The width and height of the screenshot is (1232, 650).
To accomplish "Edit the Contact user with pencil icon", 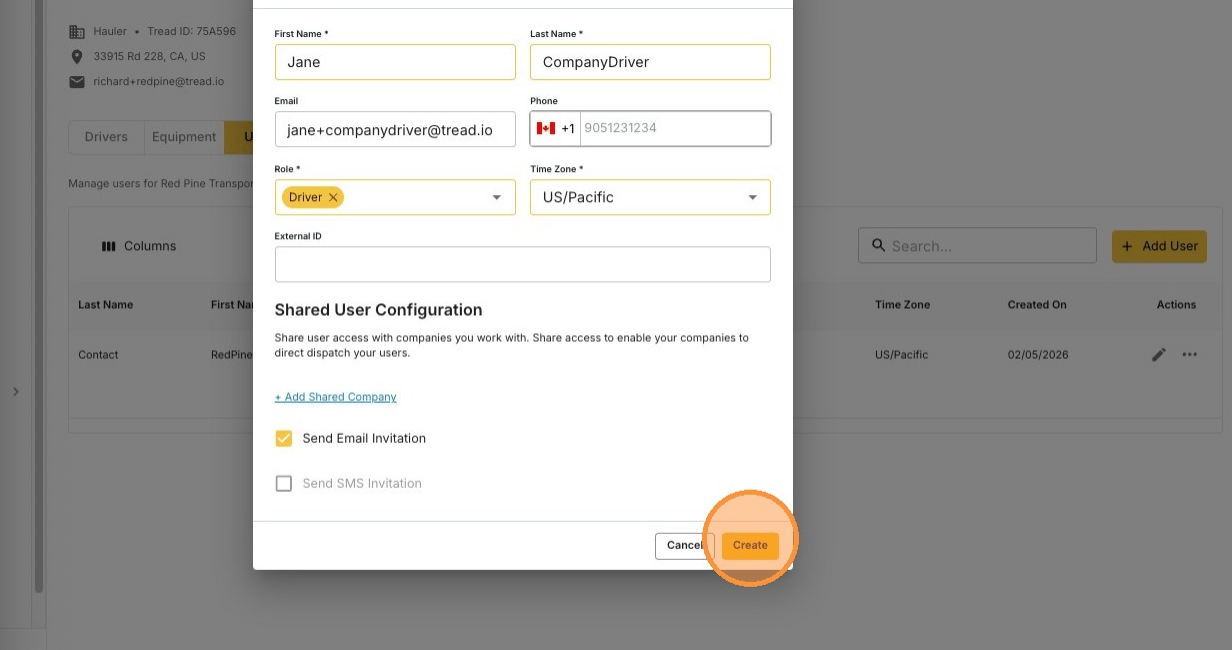I will coord(1159,354).
